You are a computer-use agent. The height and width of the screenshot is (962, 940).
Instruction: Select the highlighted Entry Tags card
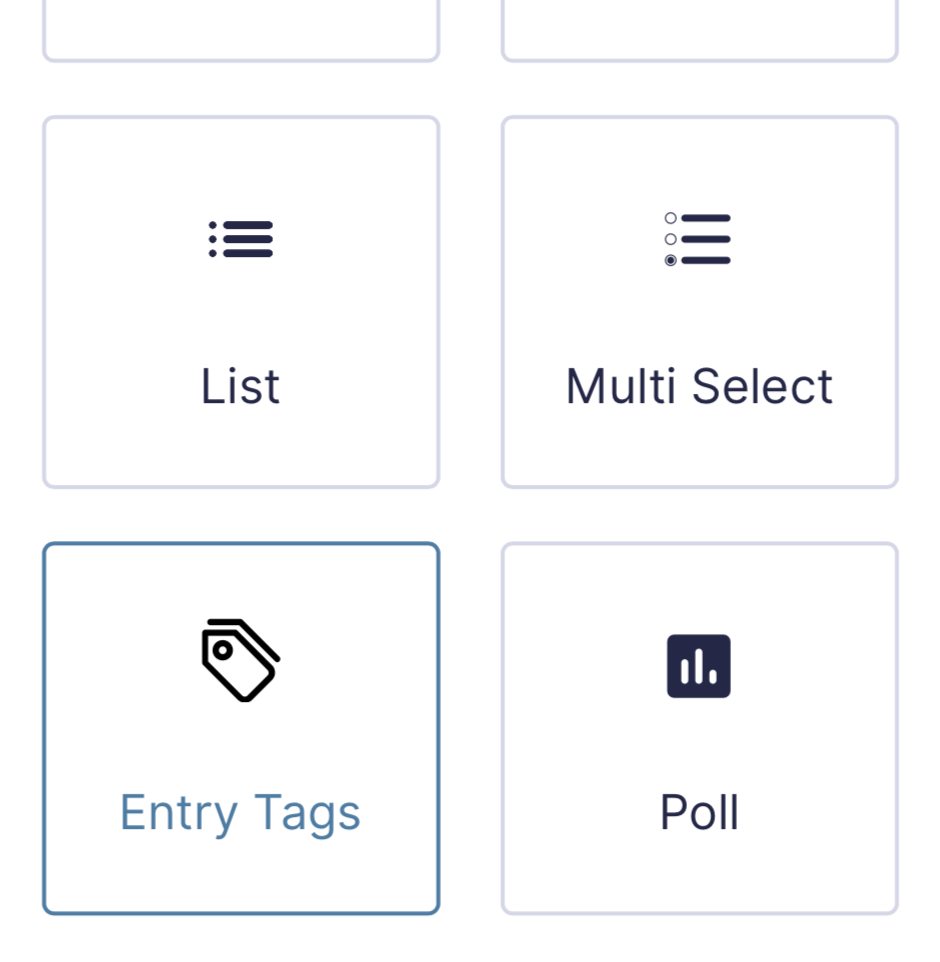pos(241,728)
